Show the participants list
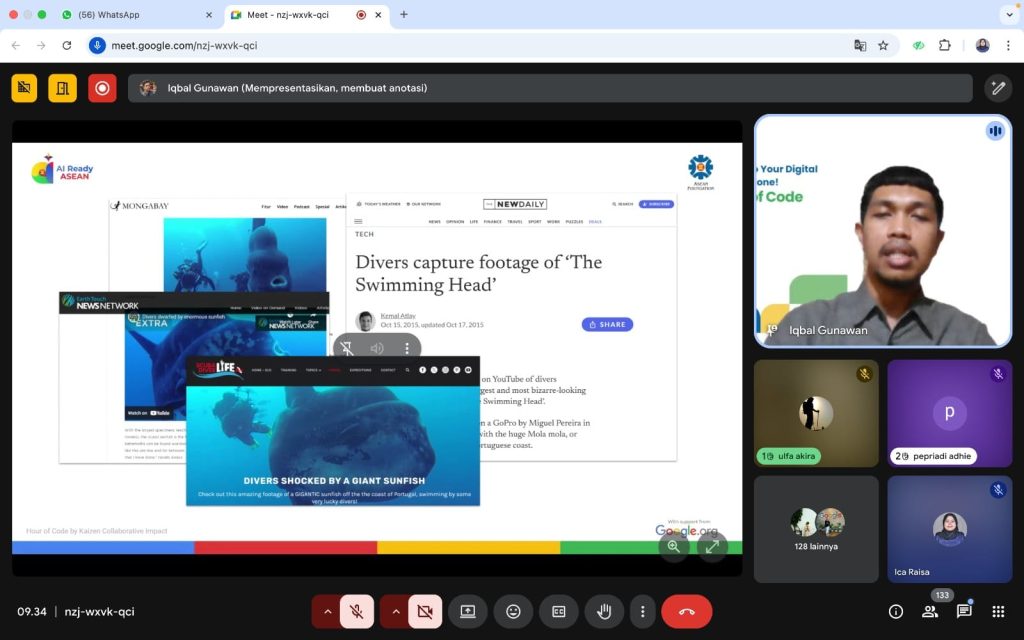 (930, 612)
